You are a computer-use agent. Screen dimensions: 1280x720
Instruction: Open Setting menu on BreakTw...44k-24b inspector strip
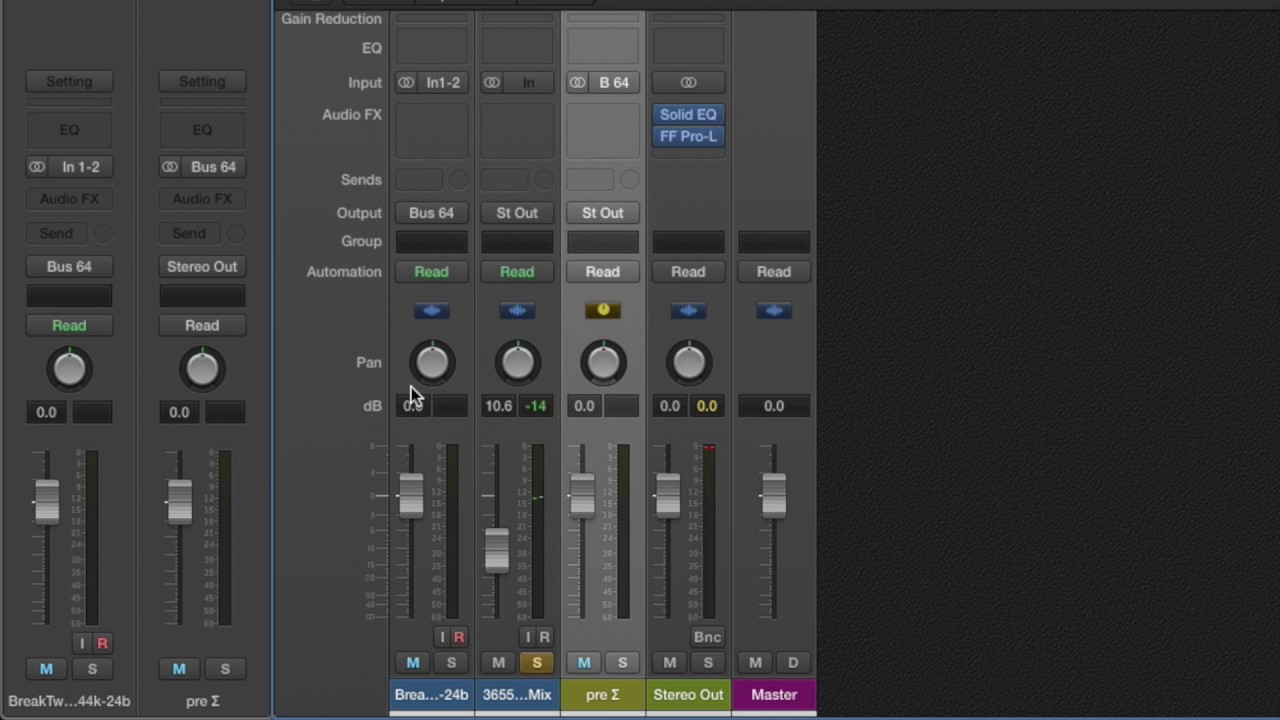coord(69,82)
